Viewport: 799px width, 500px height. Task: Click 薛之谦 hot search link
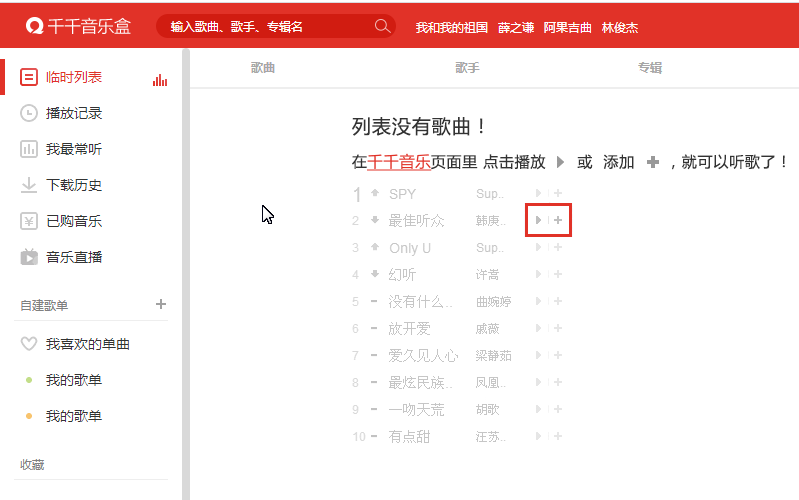tap(515, 27)
